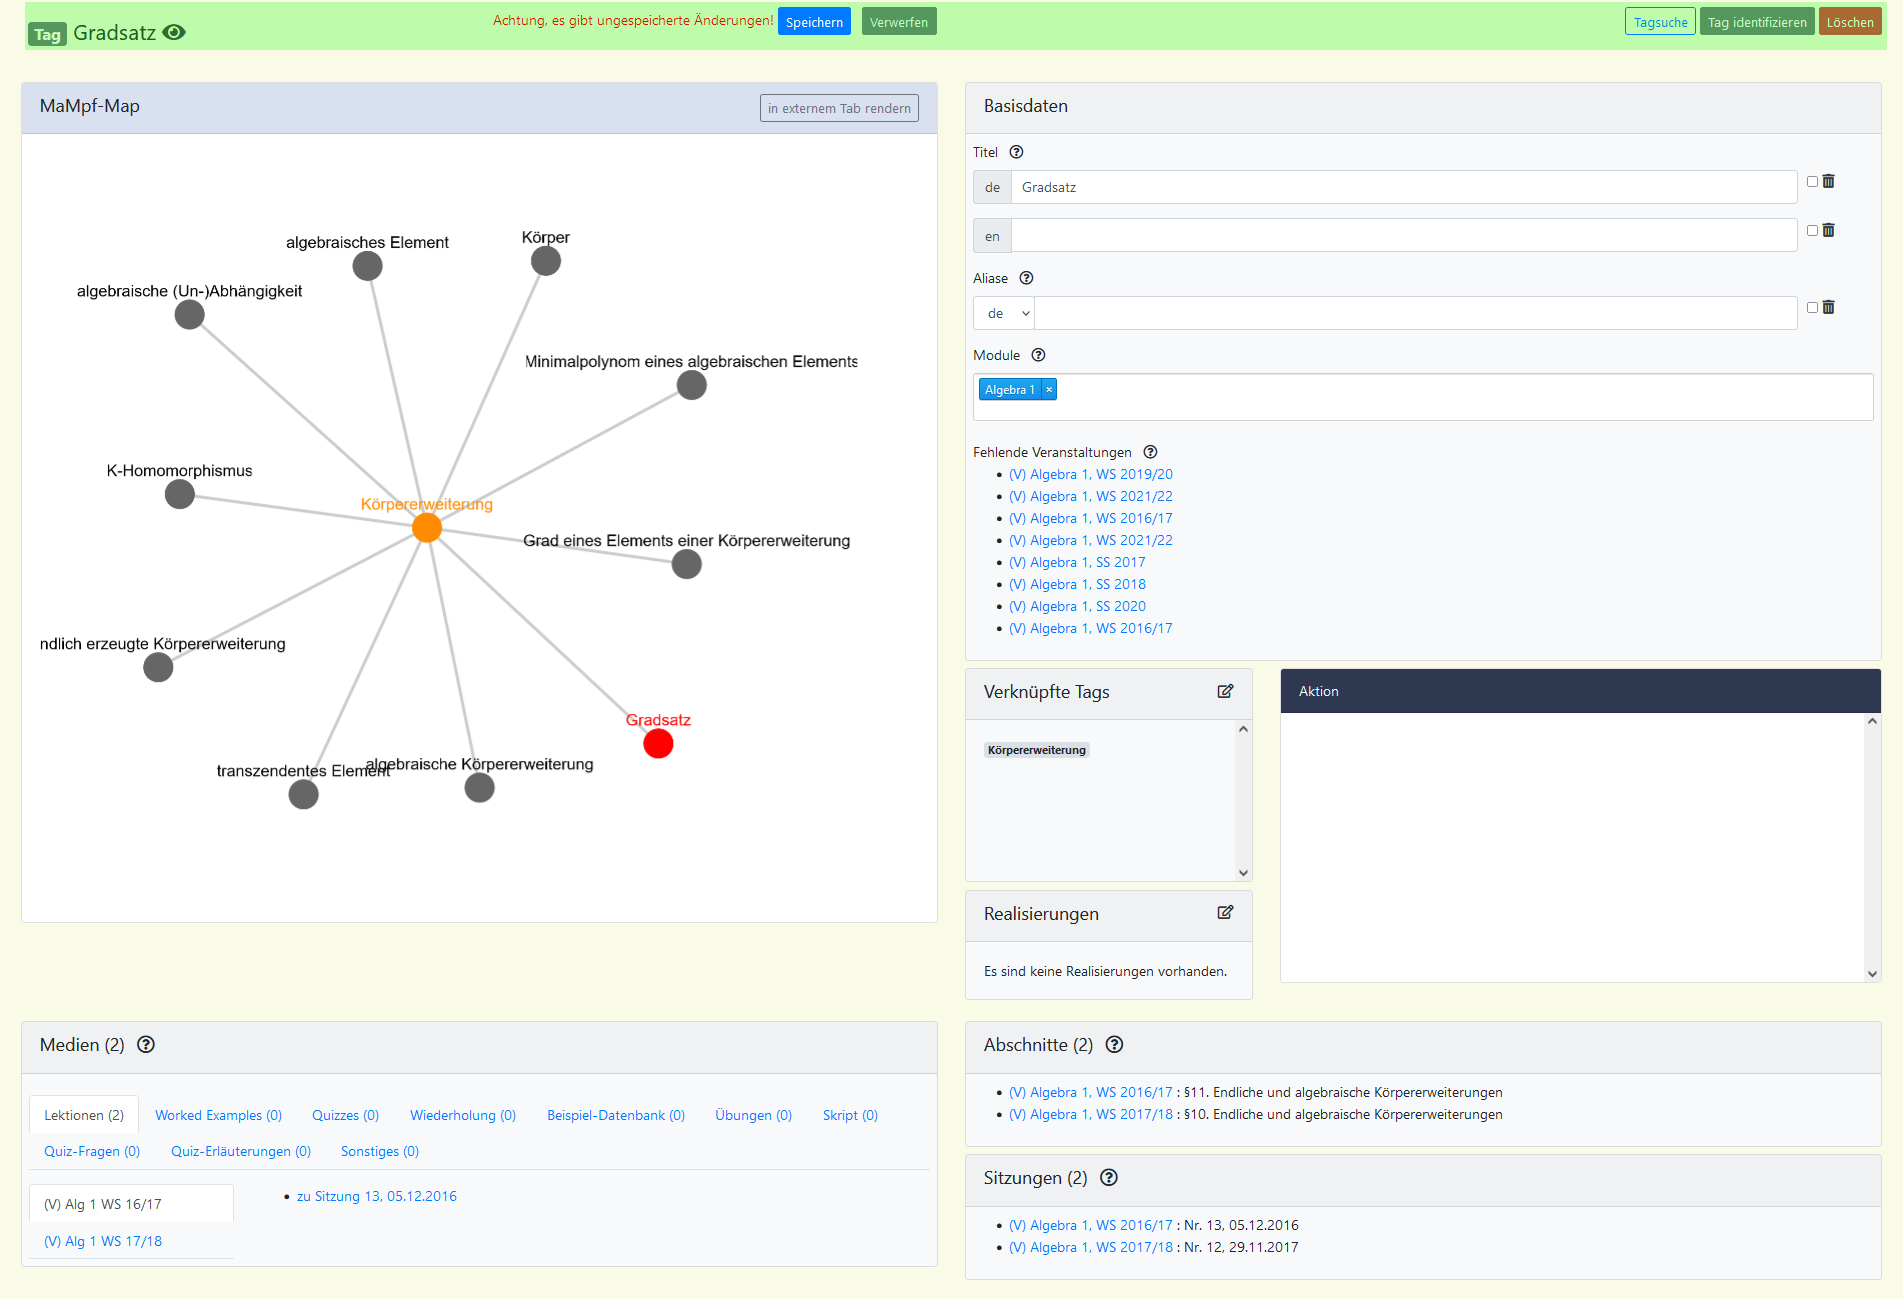Open the Körpererweiterung linked tag badge
Viewport: 1903px width, 1299px height.
click(x=1037, y=750)
